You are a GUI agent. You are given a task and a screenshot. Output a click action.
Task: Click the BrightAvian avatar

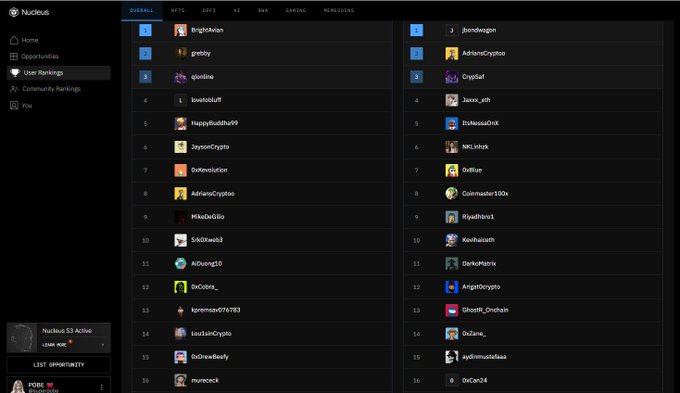tap(180, 30)
